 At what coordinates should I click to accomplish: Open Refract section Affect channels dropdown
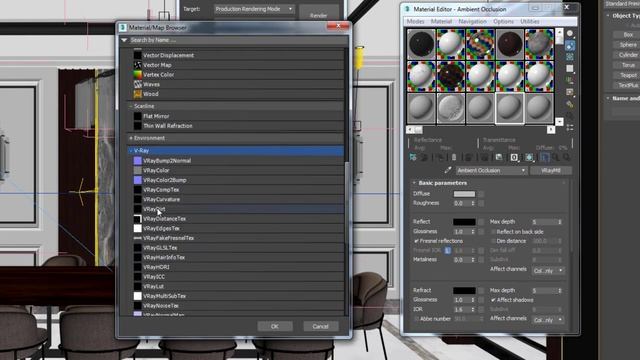click(x=549, y=320)
